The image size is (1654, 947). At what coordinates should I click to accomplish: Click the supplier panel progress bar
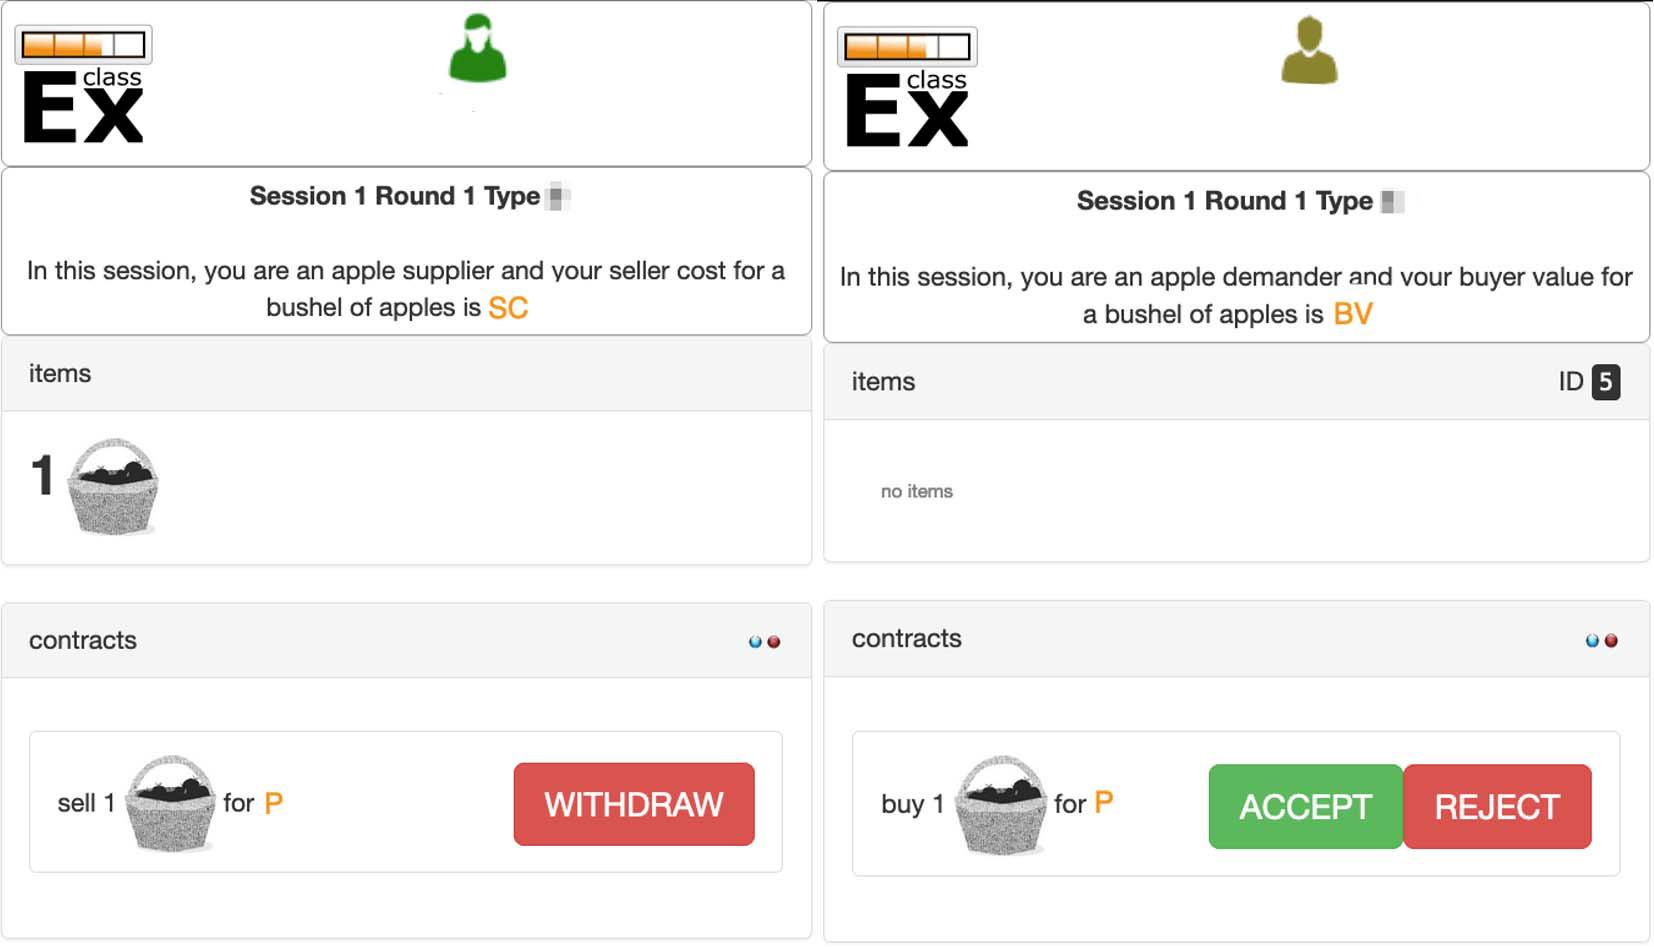coord(83,45)
